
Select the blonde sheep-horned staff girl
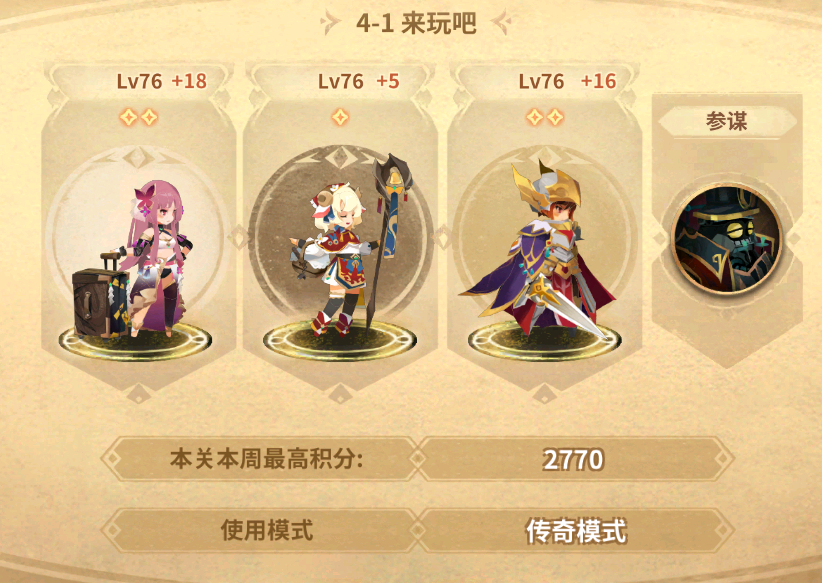point(336,257)
